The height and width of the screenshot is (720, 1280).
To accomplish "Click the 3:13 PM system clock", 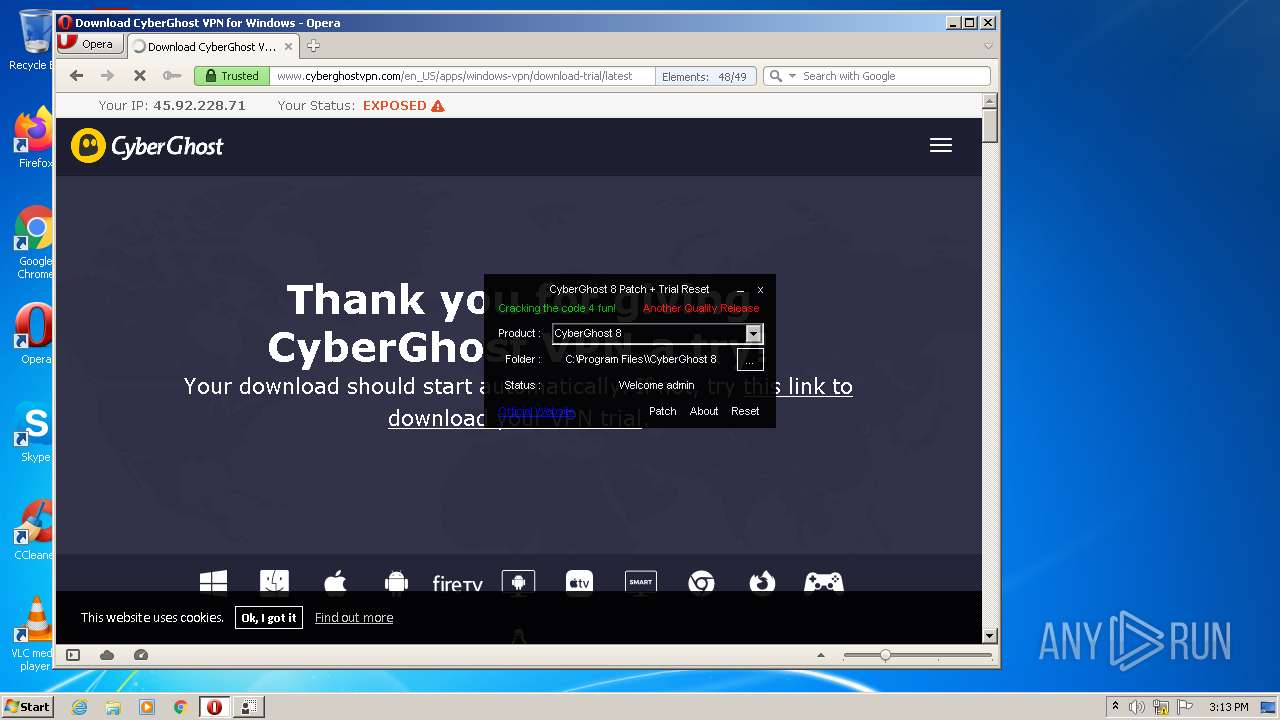I will 1228,707.
